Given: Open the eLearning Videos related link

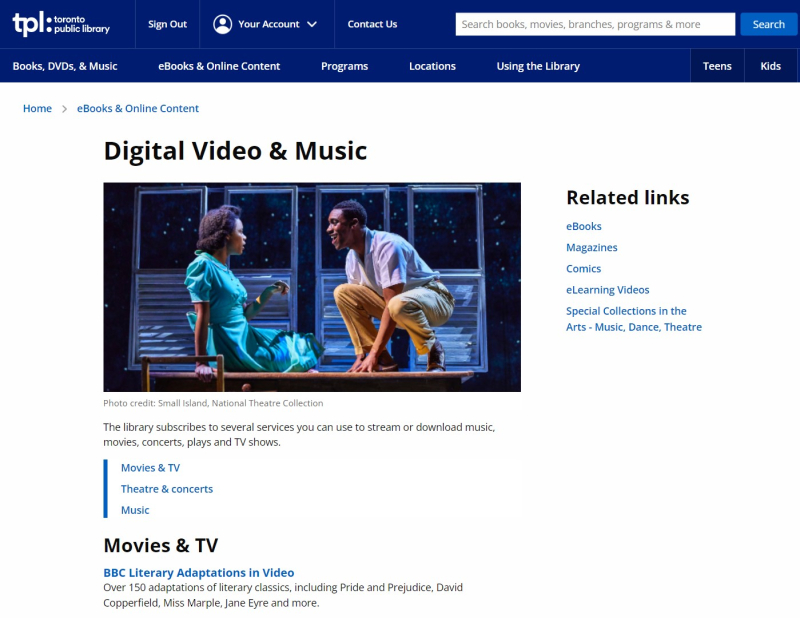Looking at the screenshot, I should (607, 290).
